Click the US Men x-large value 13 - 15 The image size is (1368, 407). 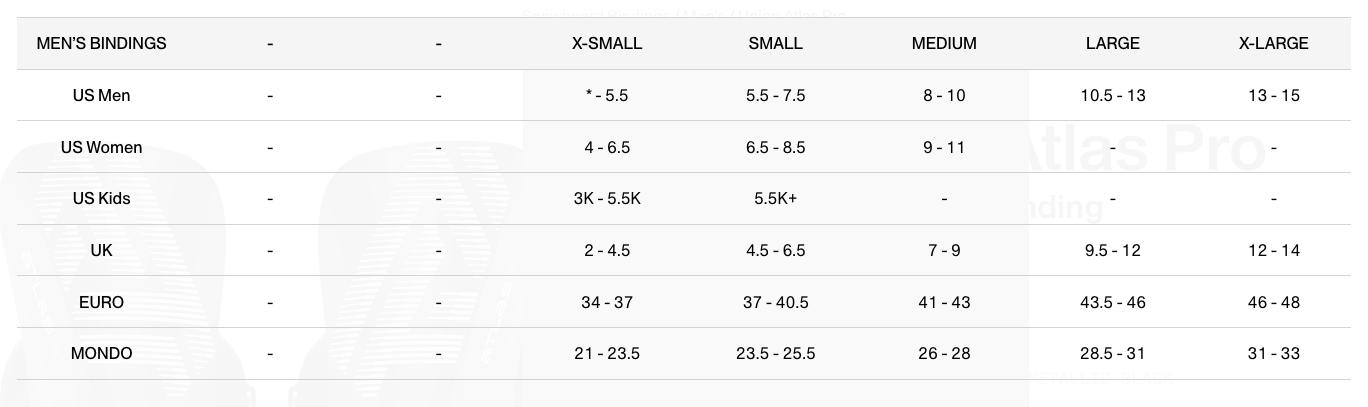point(1273,96)
